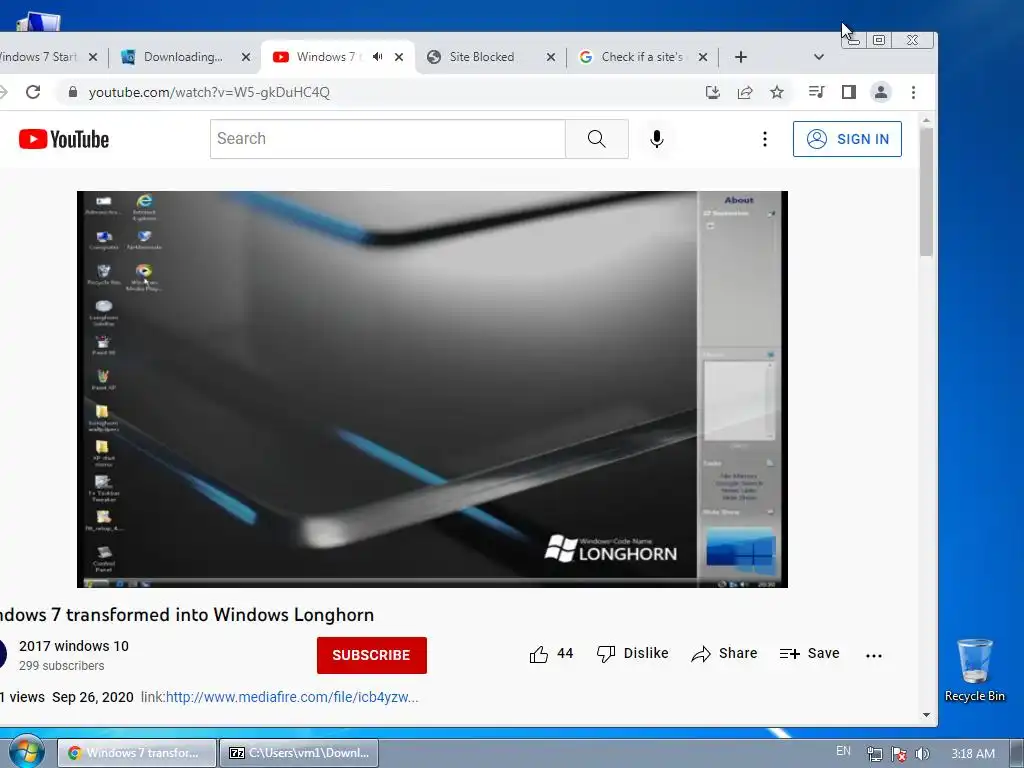The image size is (1024, 768).
Task: Click the network icon in system tray
Action: [x=874, y=754]
